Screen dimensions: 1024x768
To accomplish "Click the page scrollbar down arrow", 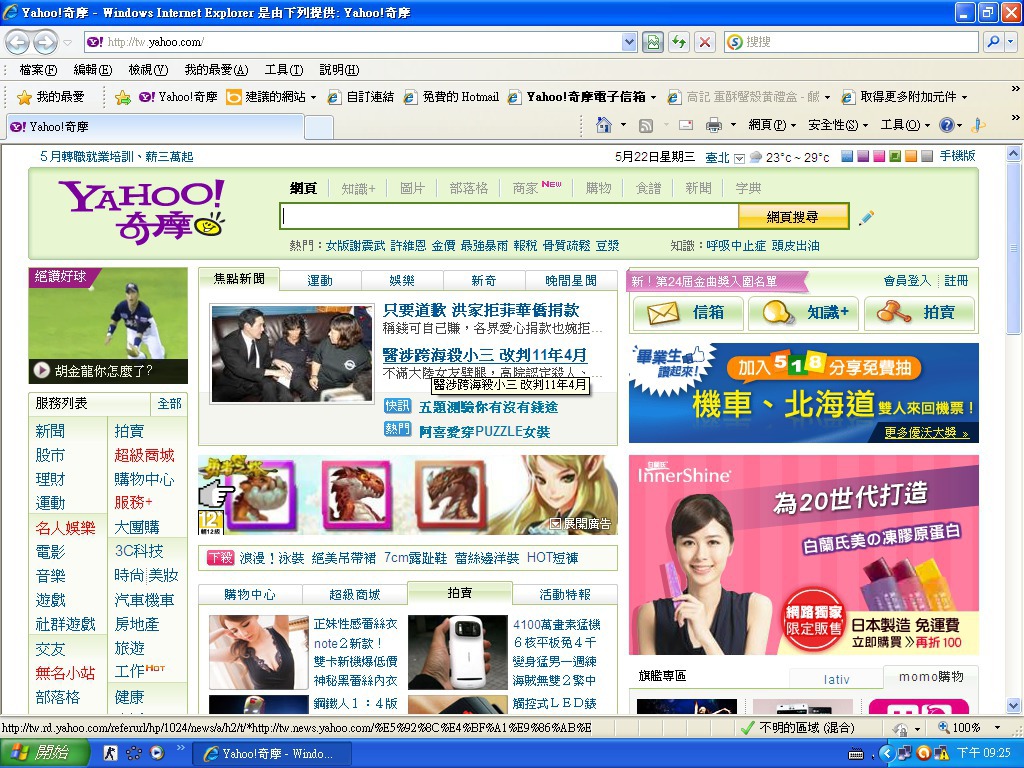I will pyautogui.click(x=1014, y=705).
